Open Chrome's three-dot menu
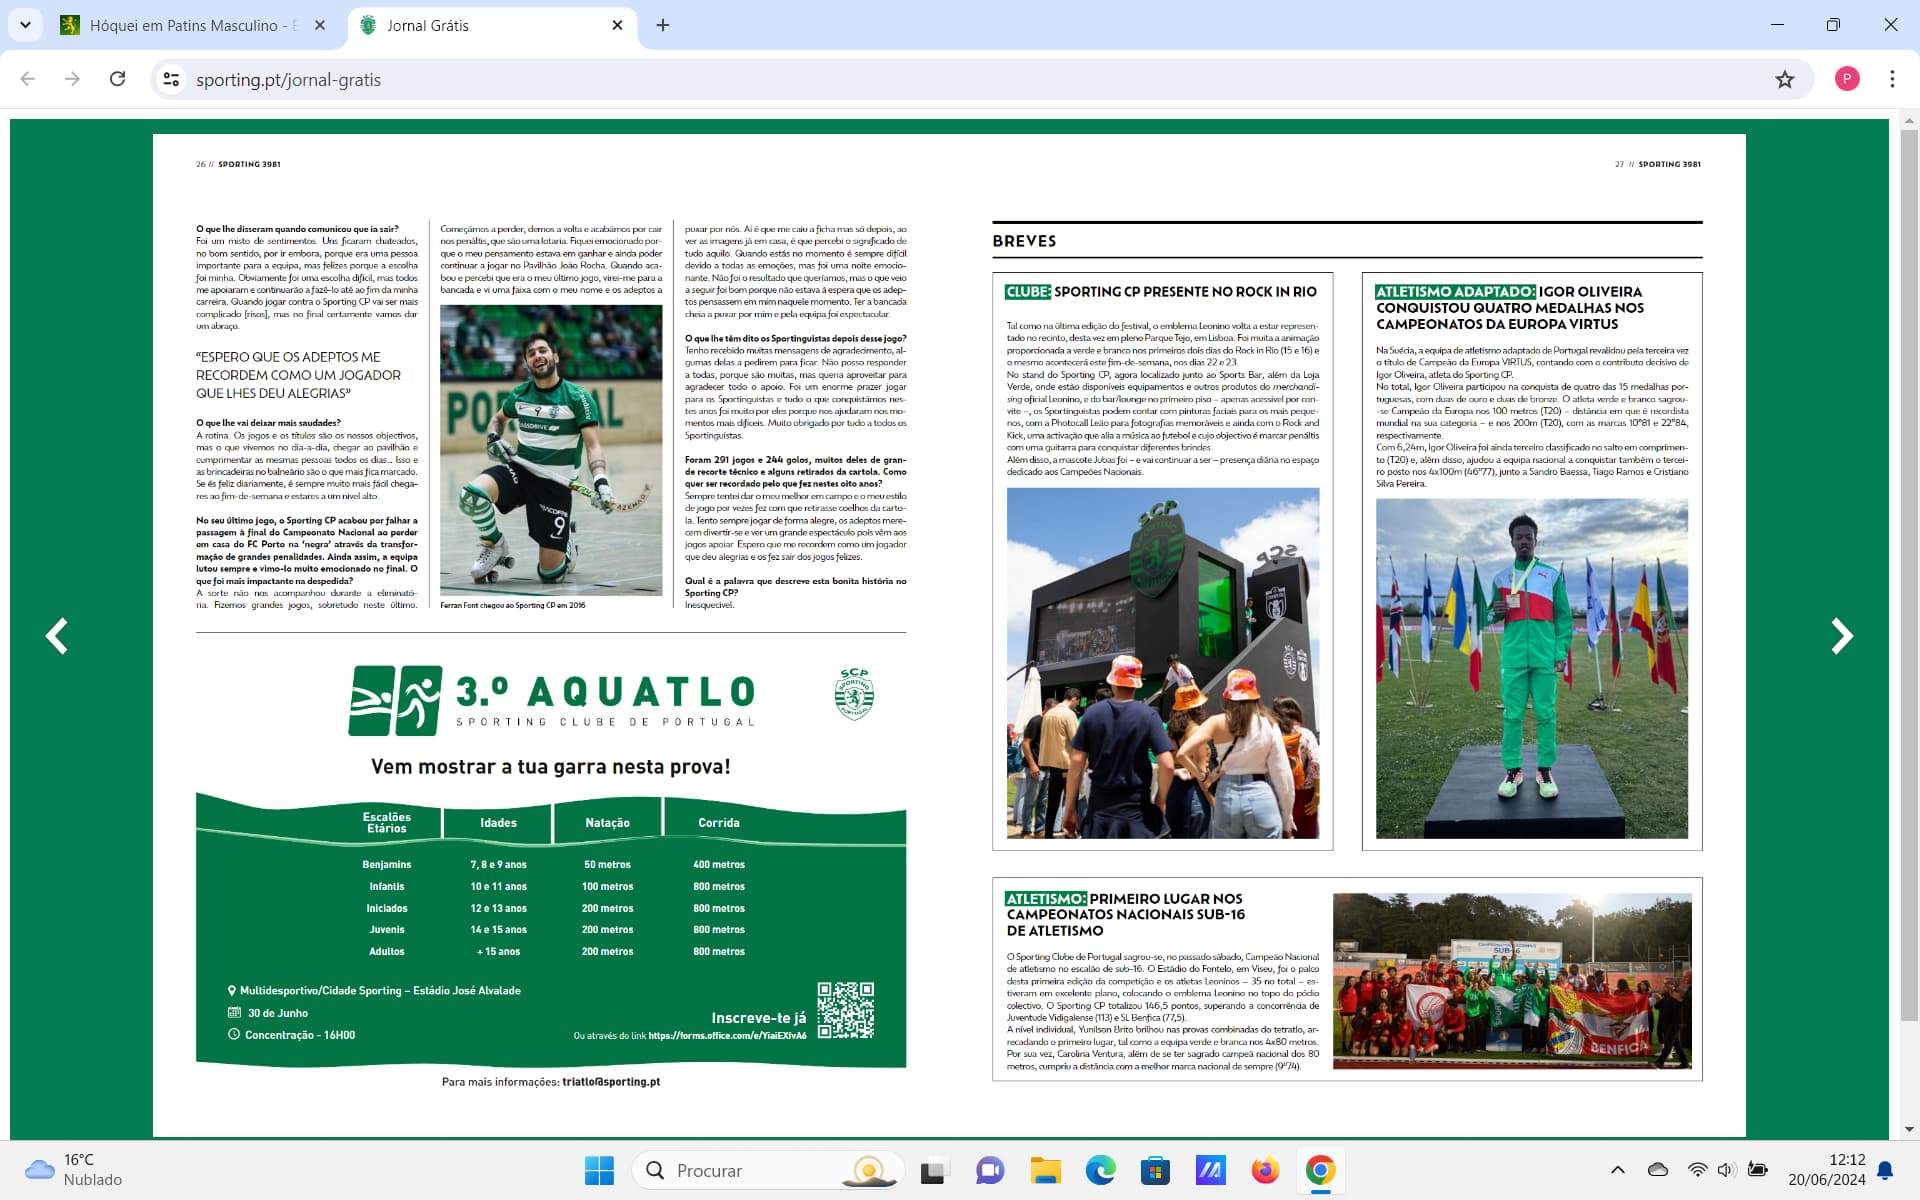 click(x=1892, y=79)
